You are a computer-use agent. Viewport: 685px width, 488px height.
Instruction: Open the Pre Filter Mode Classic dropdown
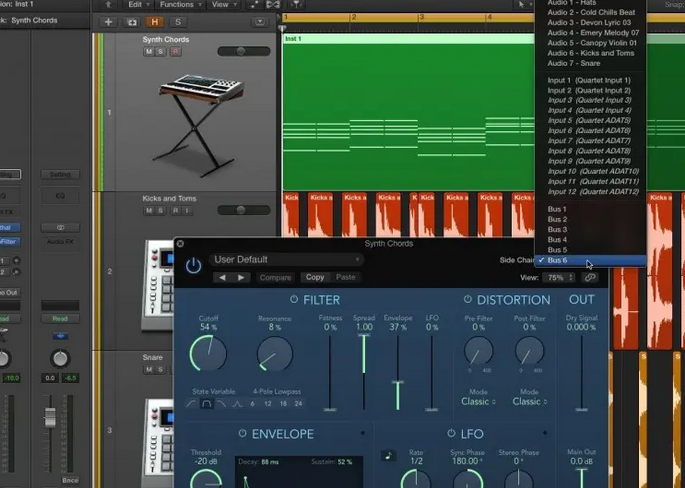[478, 401]
